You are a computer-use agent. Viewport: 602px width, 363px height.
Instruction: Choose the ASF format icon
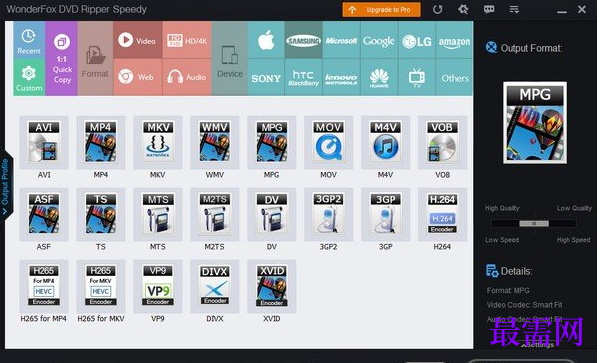(44, 214)
